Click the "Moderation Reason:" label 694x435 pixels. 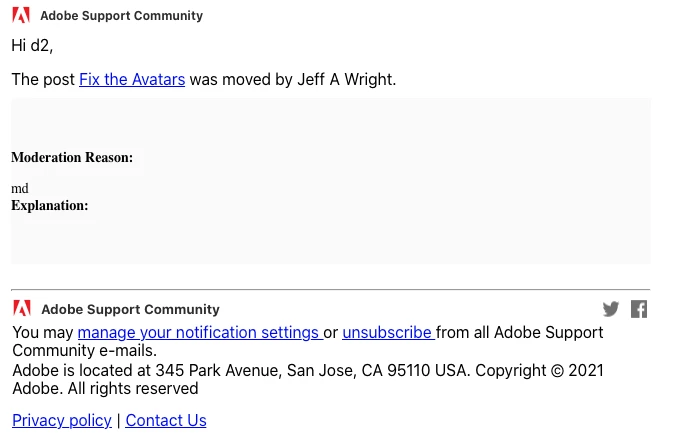point(72,157)
